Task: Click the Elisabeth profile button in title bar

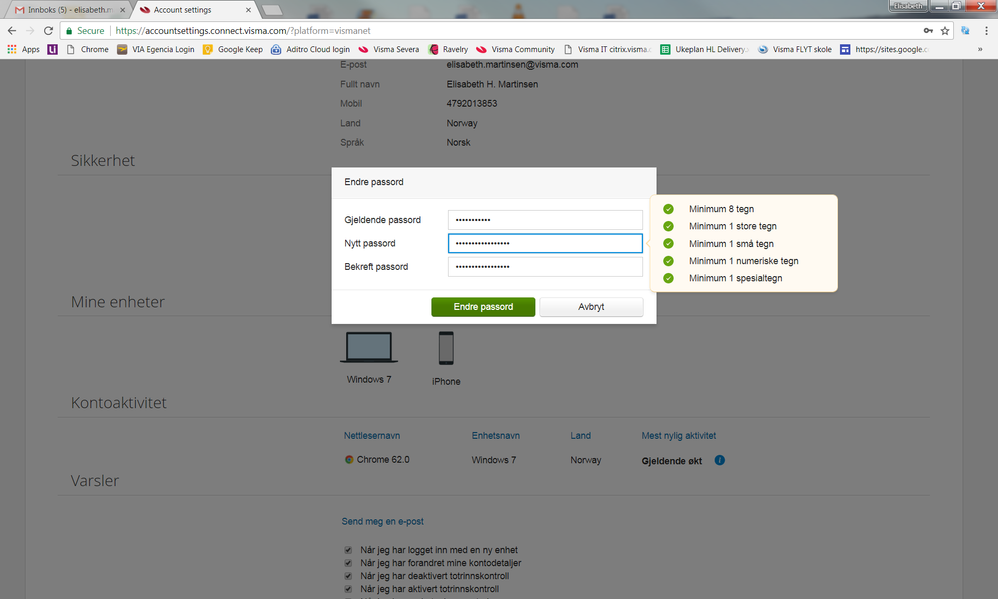Action: 908,6
